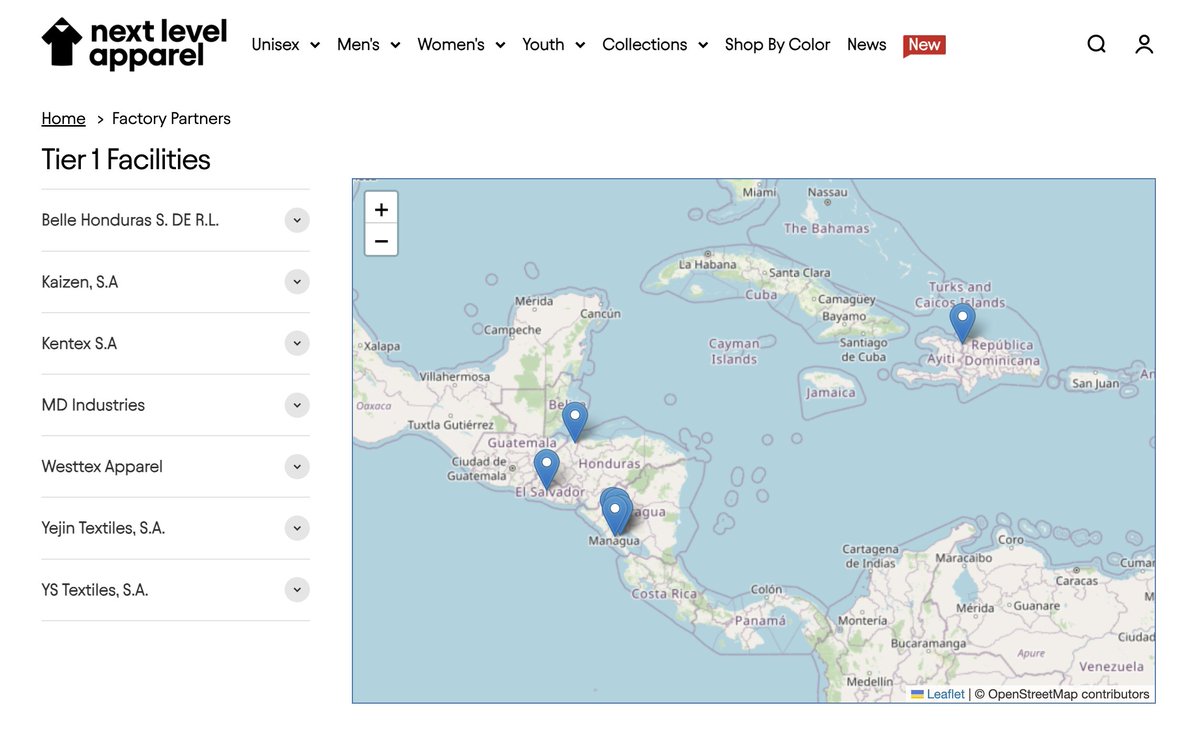Click the Cartagena de Indias label
The width and height of the screenshot is (1200, 731).
(870, 556)
